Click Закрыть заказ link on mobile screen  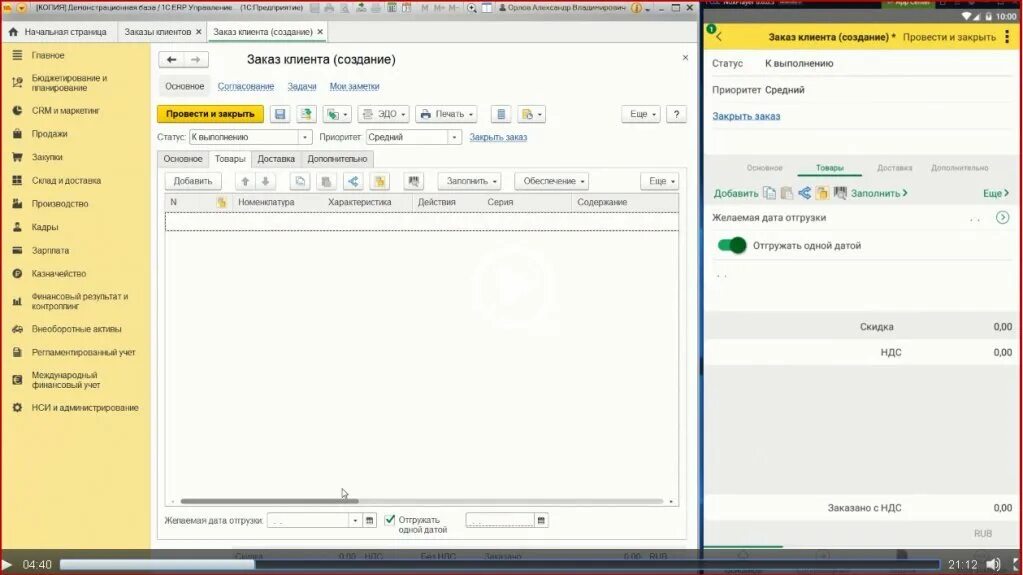[x=746, y=116]
